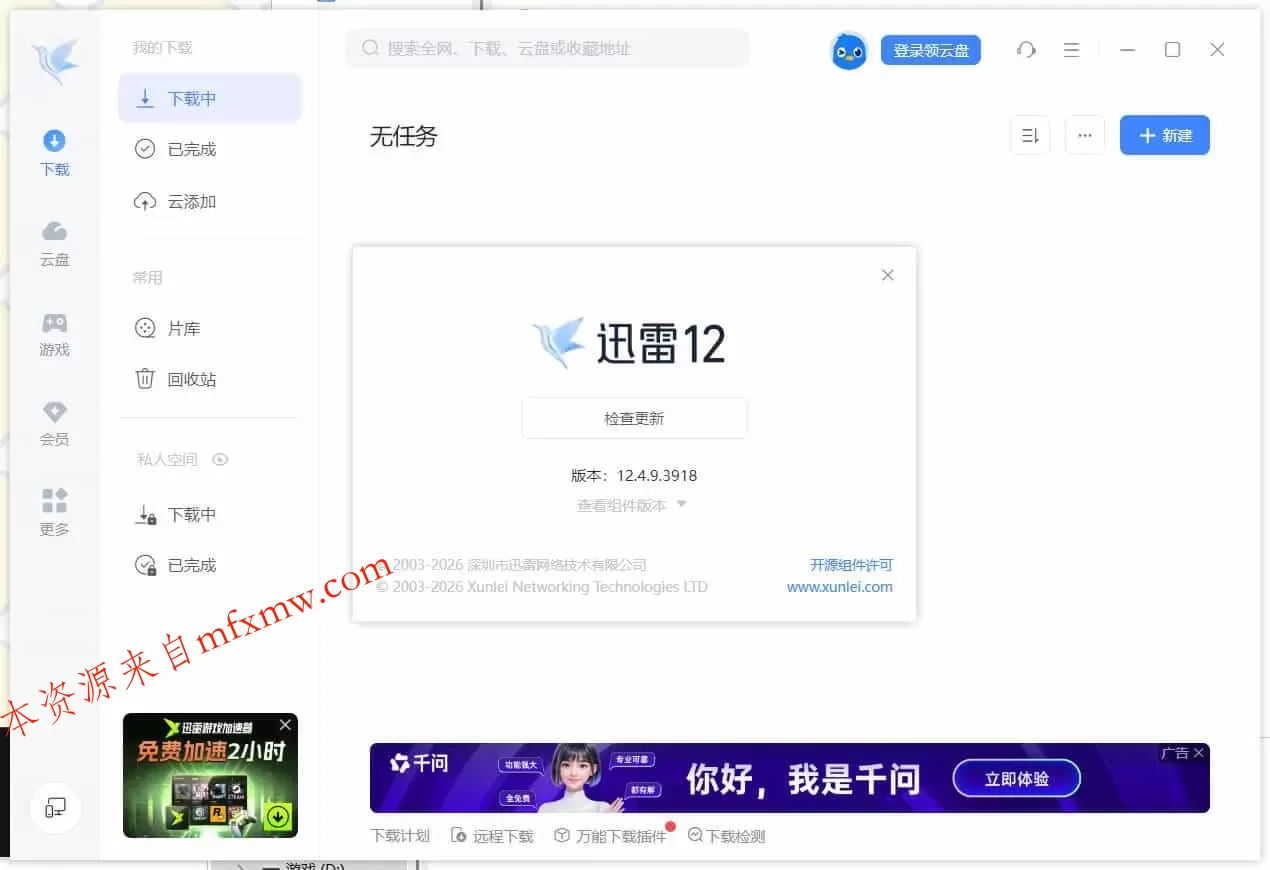Select 下载中 in 私人空间
This screenshot has height=870, width=1270.
pyautogui.click(x=210, y=514)
